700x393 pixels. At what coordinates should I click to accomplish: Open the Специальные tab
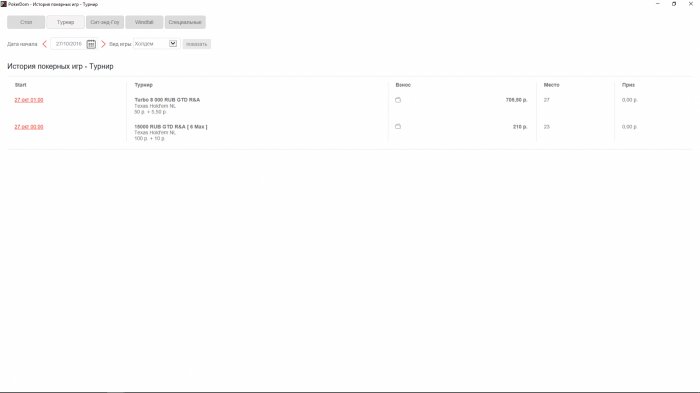pyautogui.click(x=185, y=22)
